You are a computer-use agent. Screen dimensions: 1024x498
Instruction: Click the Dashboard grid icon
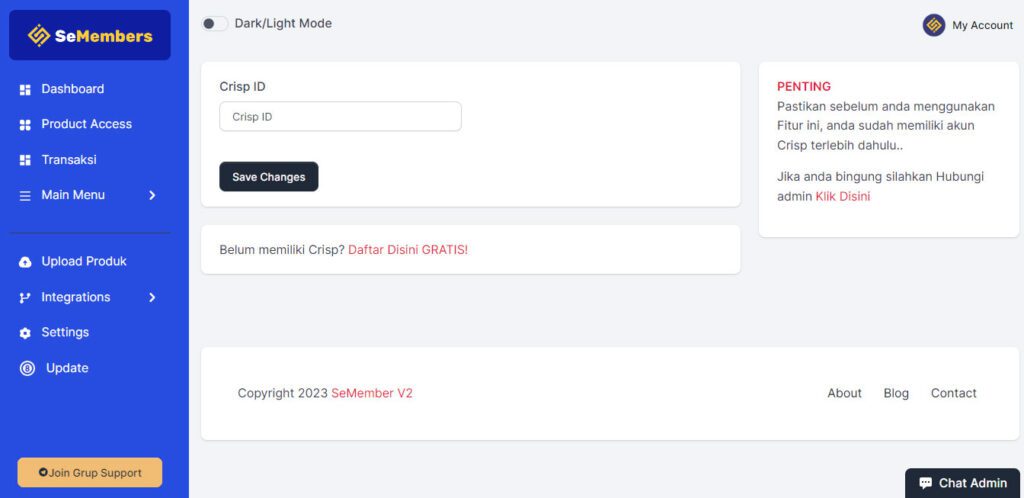(25, 90)
